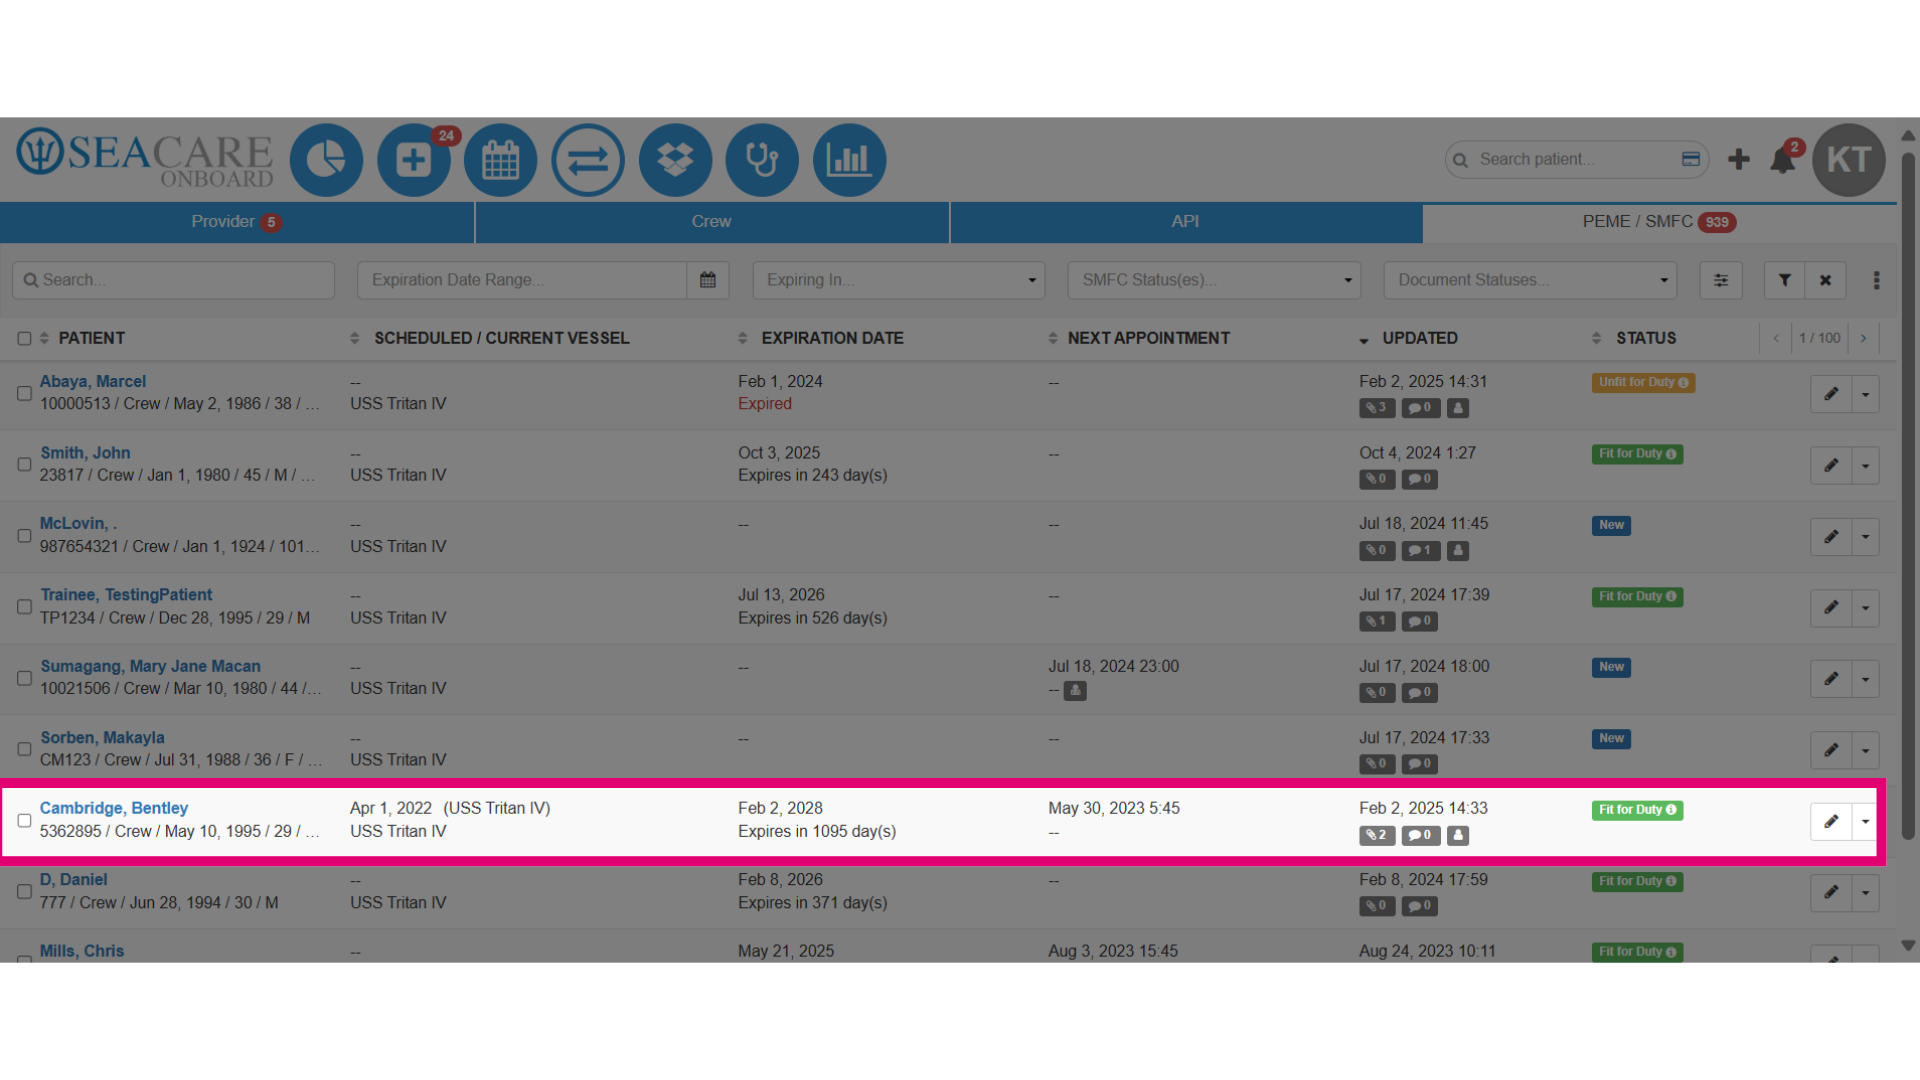Expand action dropdown for Smith, John
This screenshot has width=1920, height=1080.
pyautogui.click(x=1866, y=465)
